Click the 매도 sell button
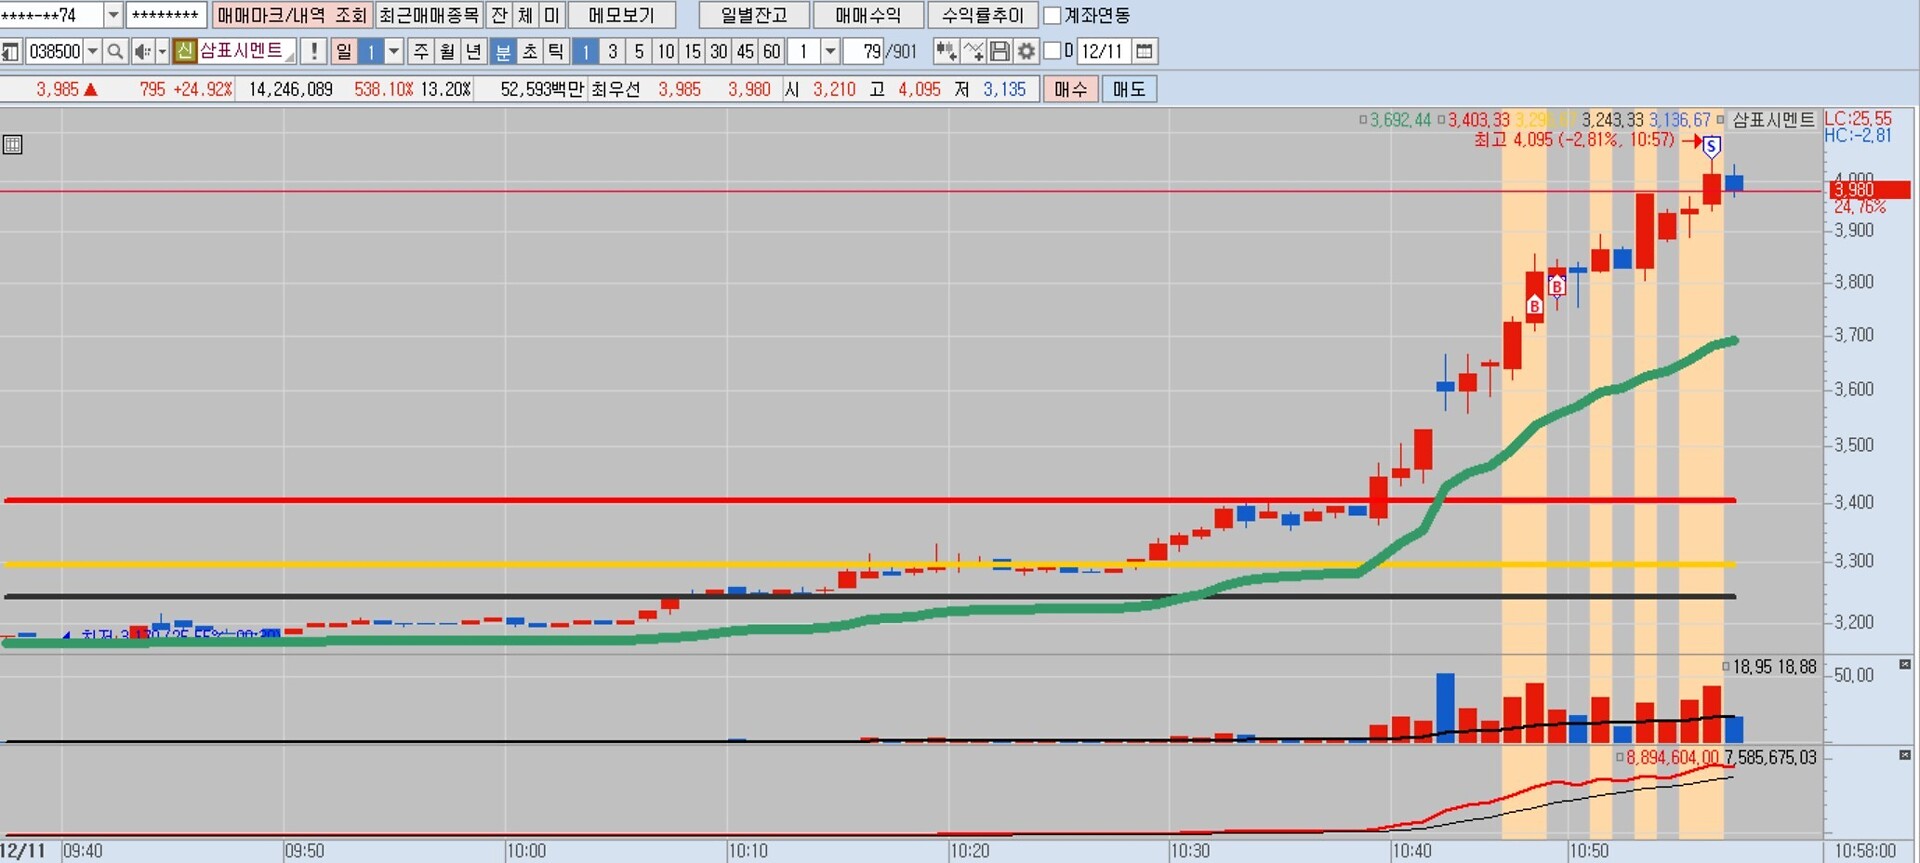This screenshot has height=863, width=1920. pos(1128,89)
